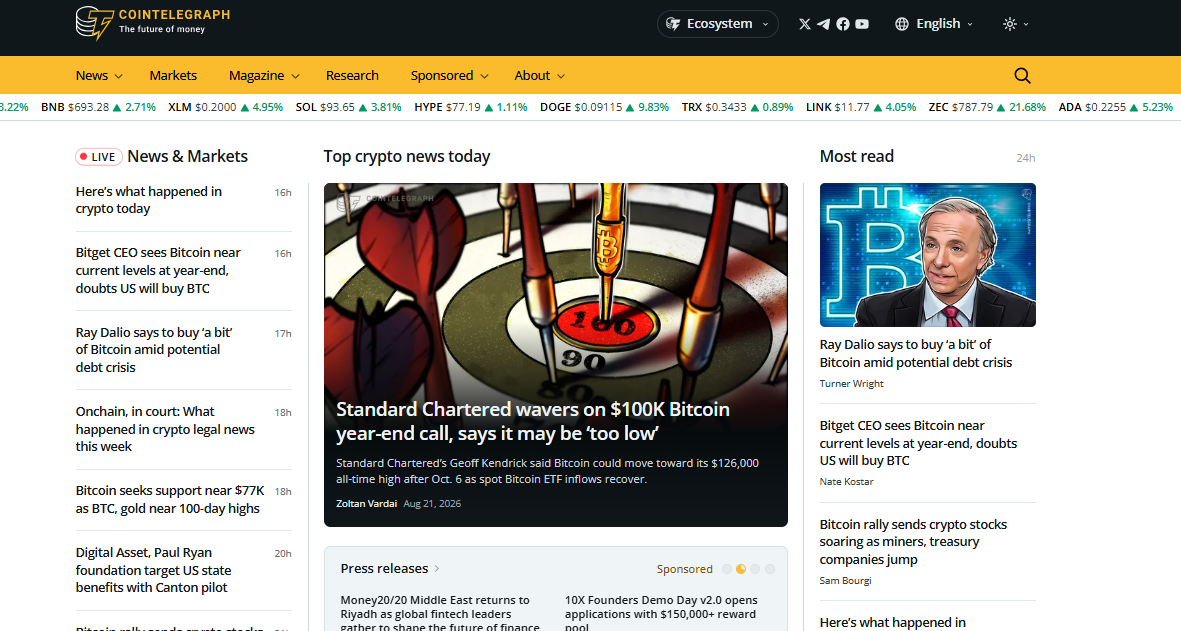Open the Markets menu item

(173, 75)
